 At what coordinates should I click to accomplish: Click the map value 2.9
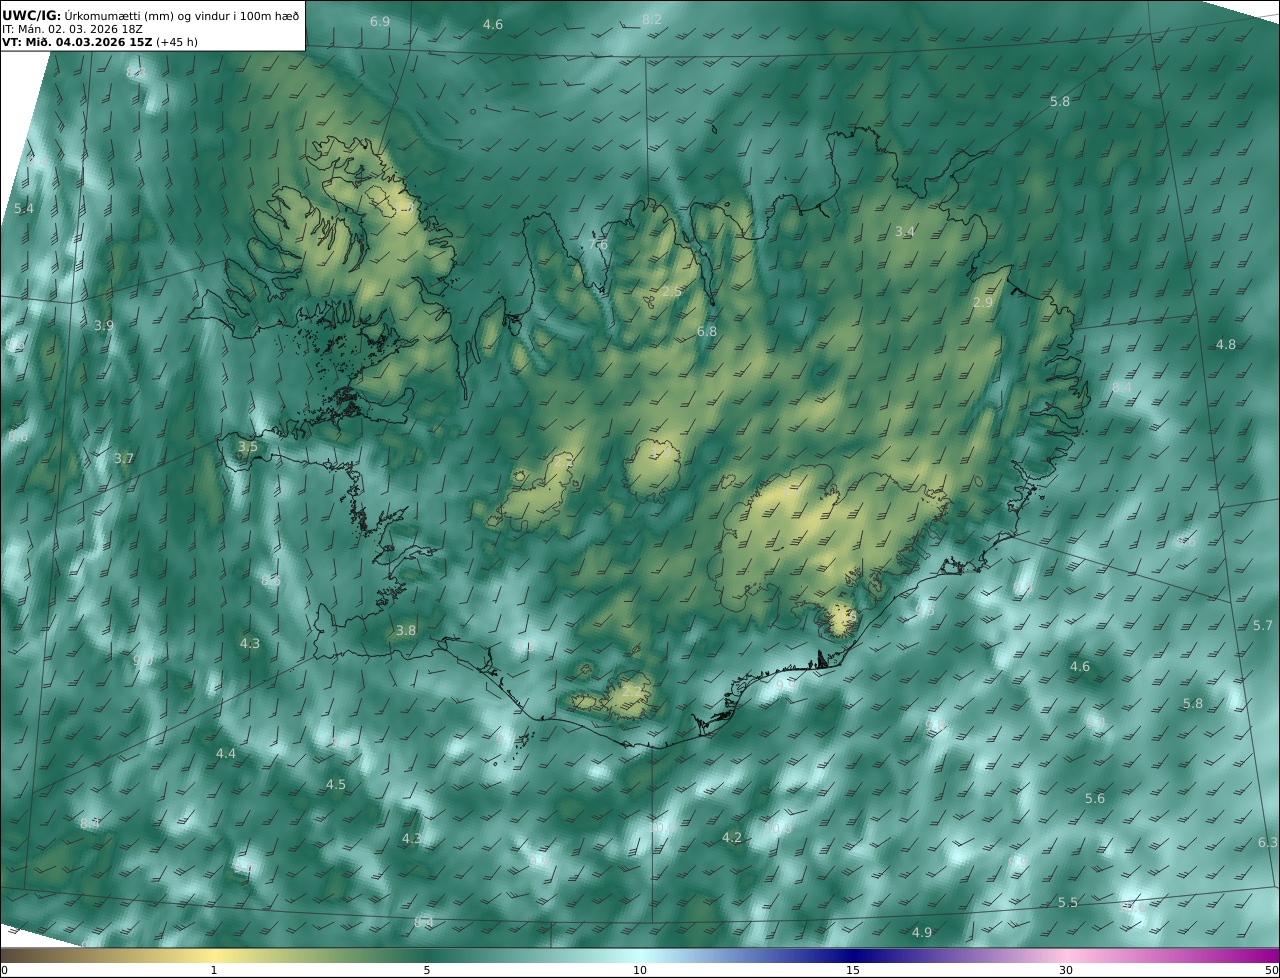pos(983,301)
